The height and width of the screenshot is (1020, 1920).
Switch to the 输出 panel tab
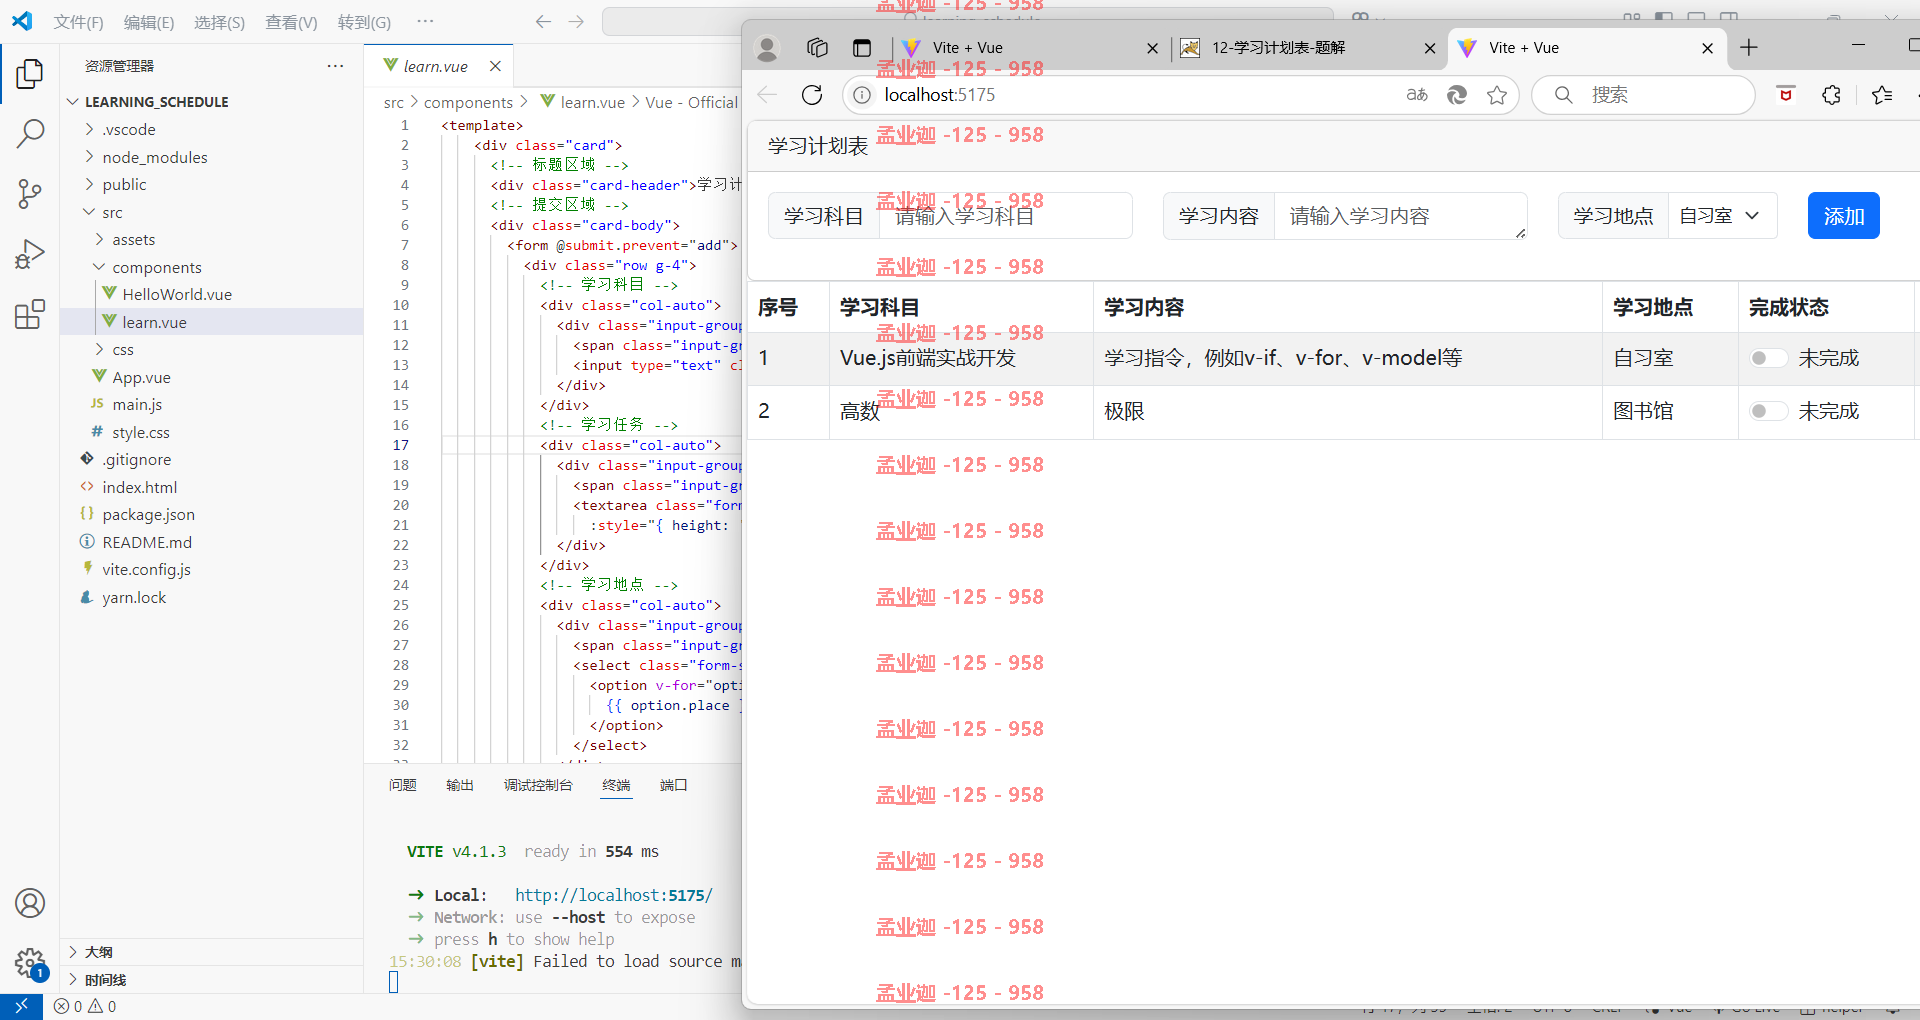[x=460, y=785]
